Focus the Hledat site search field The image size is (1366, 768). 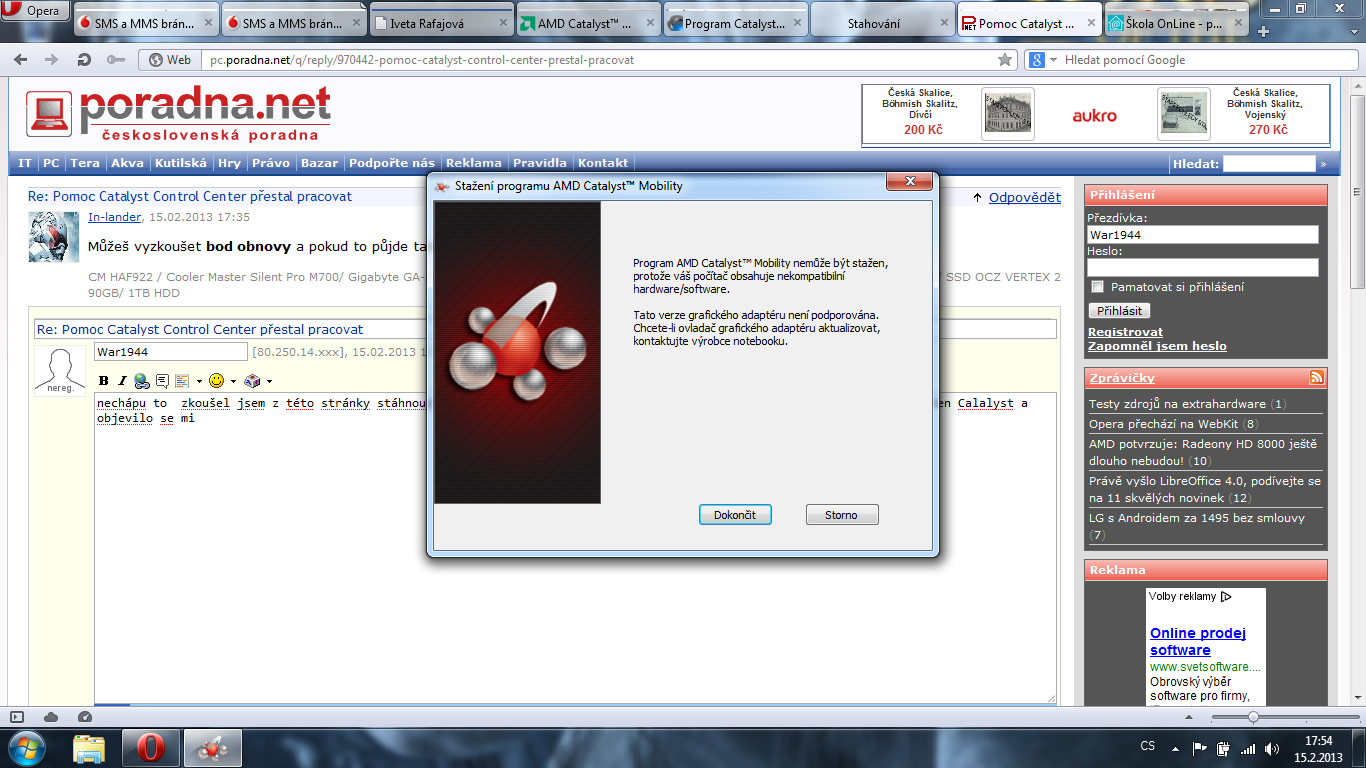click(x=1269, y=164)
